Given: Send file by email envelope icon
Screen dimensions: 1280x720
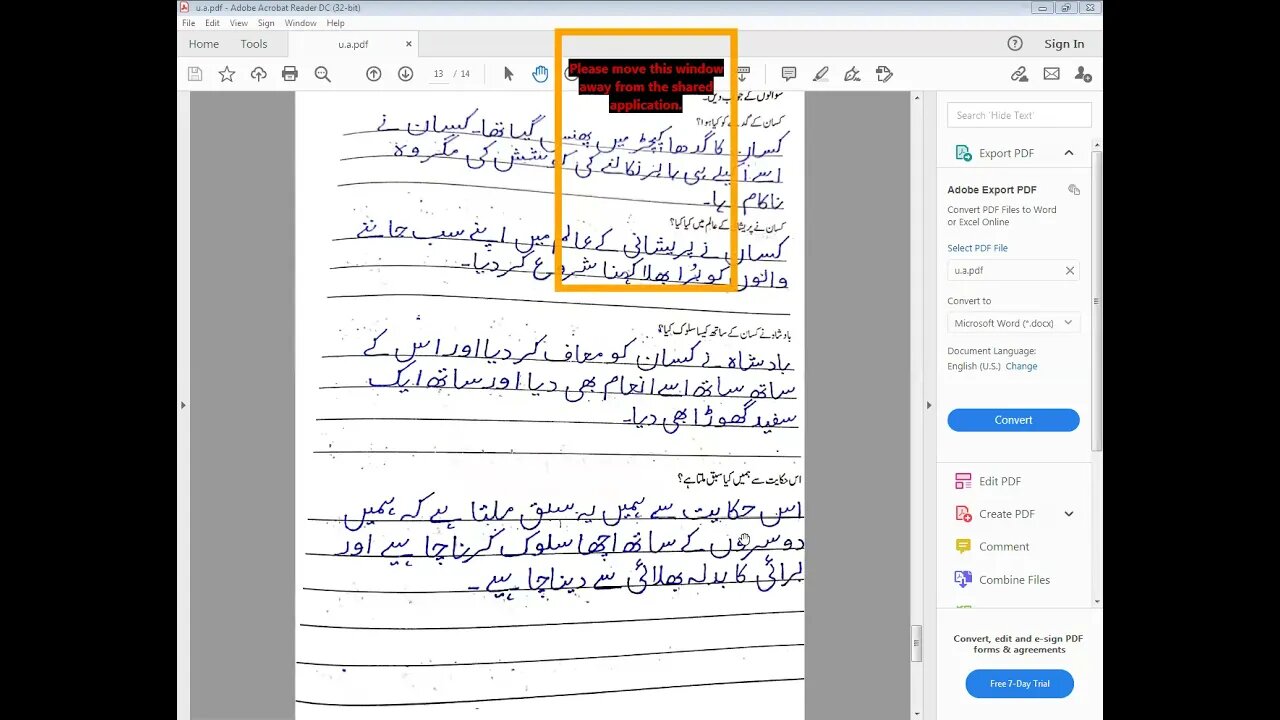Looking at the screenshot, I should tap(1051, 74).
